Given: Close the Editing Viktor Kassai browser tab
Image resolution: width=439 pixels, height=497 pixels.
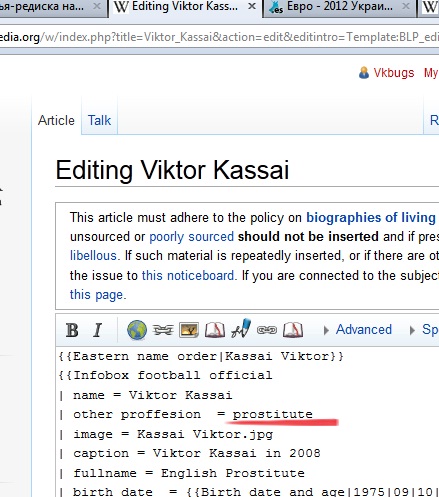Looking at the screenshot, I should coord(252,6).
